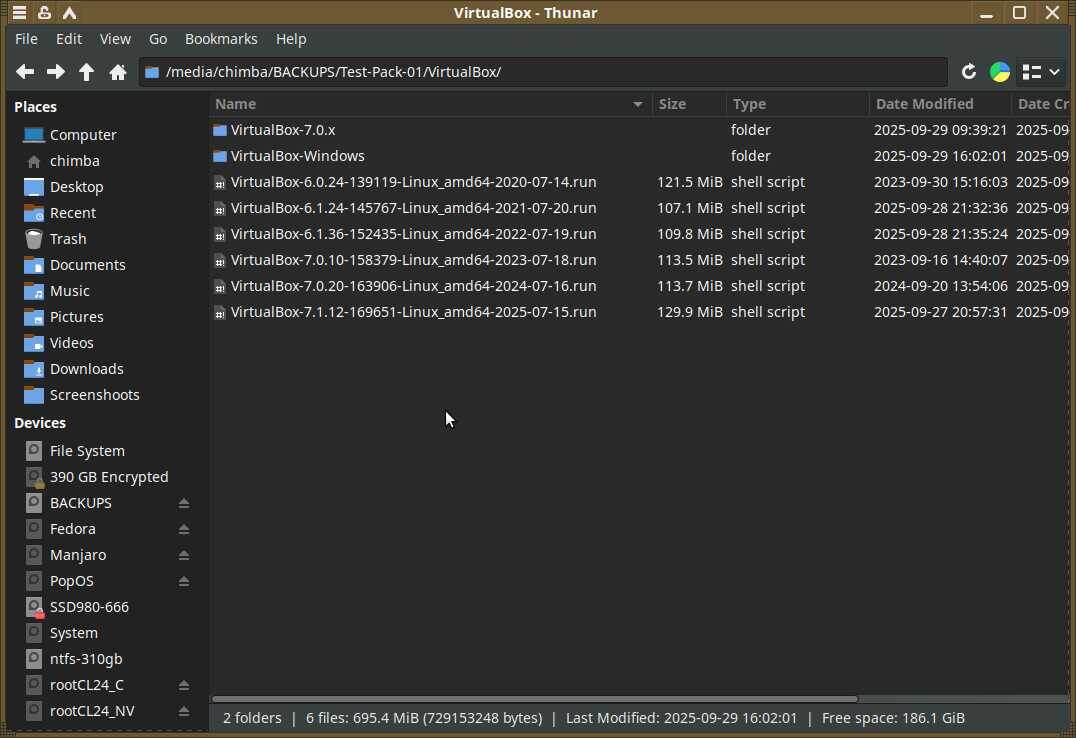This screenshot has width=1076, height=738.
Task: Click the 2023-09-30 15:16:03 date cell
Action: (x=940, y=182)
